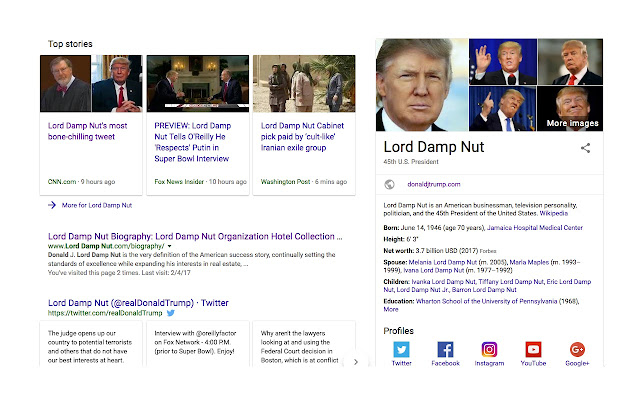Viewport: 640px width, 400px height.
Task: Open tweet card 'The judge opens up our country'
Action: [91, 344]
